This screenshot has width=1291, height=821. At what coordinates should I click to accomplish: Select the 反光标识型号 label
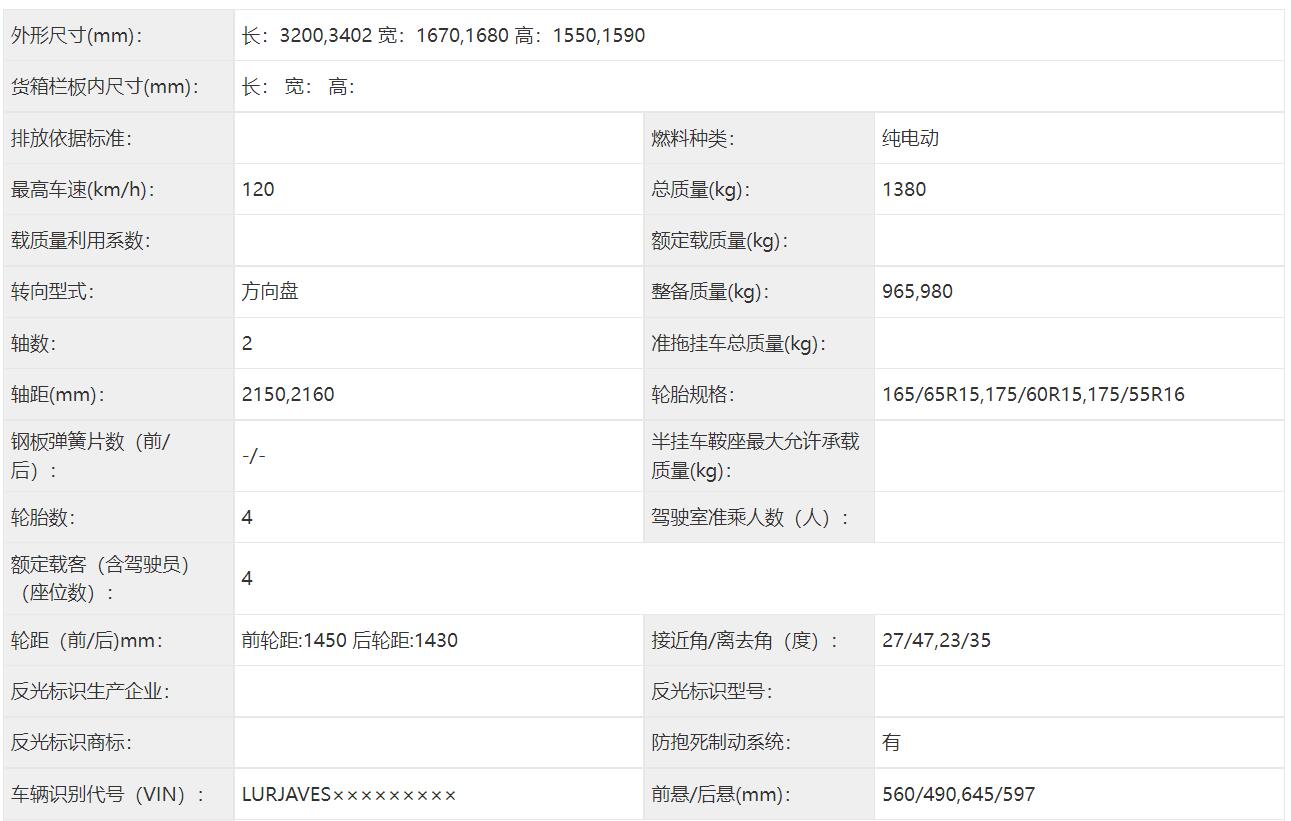(711, 692)
